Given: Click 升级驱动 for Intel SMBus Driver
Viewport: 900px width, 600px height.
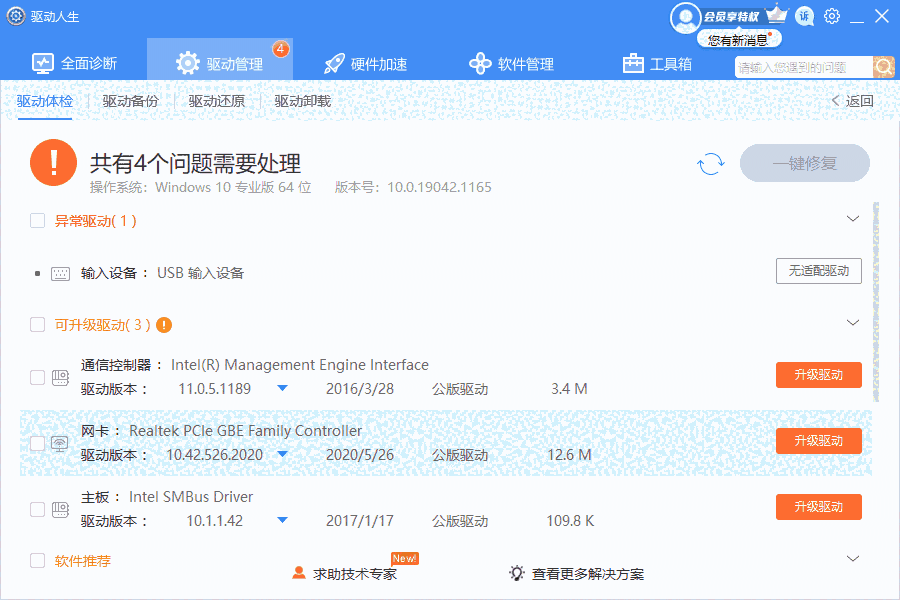Looking at the screenshot, I should pos(818,507).
